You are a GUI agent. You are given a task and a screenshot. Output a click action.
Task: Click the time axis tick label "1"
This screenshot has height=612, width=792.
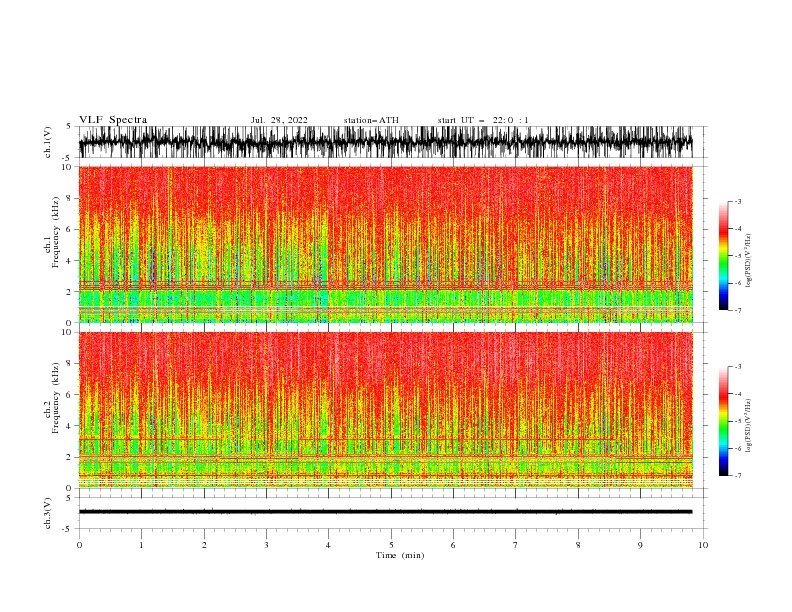coord(141,545)
